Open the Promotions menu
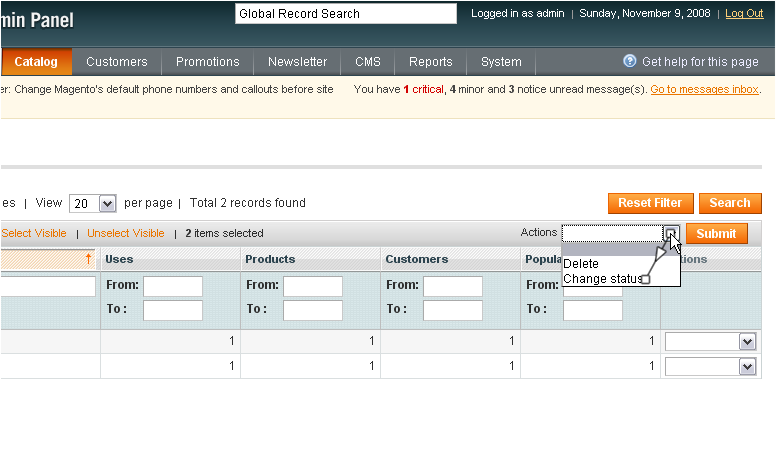 point(207,61)
